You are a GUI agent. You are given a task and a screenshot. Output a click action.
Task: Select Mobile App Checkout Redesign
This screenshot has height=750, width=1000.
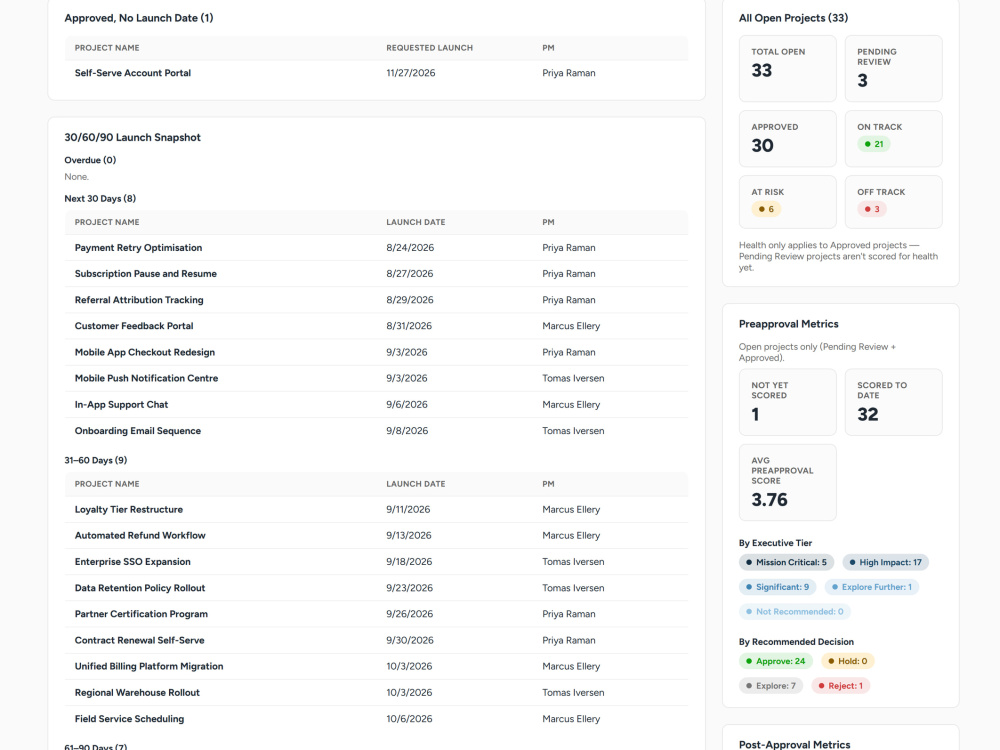(x=145, y=352)
